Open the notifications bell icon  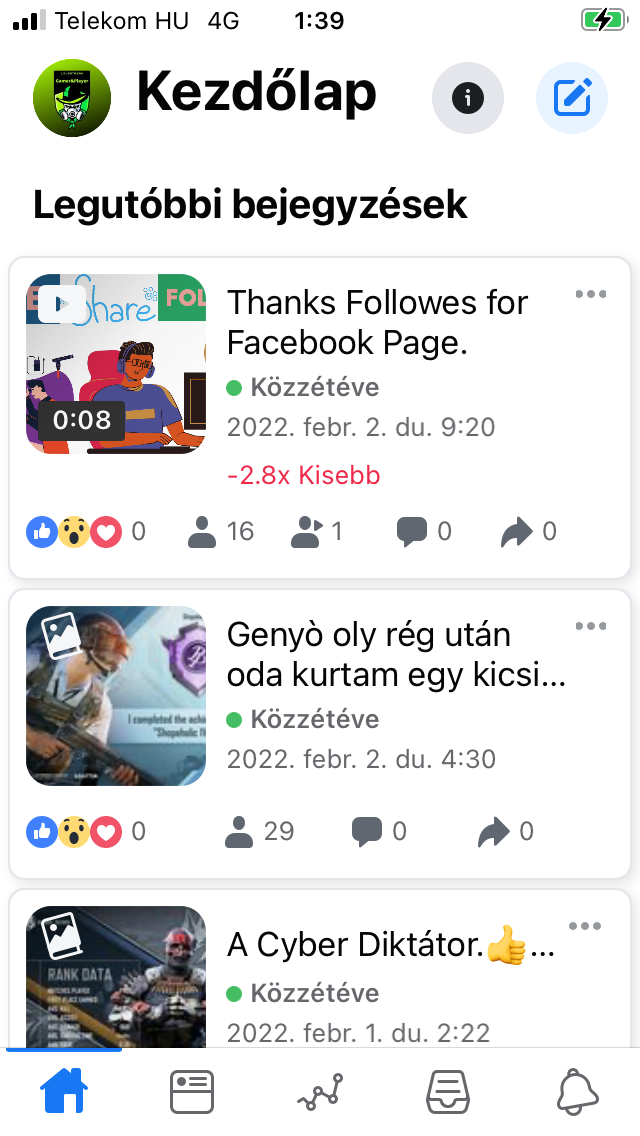point(577,1091)
